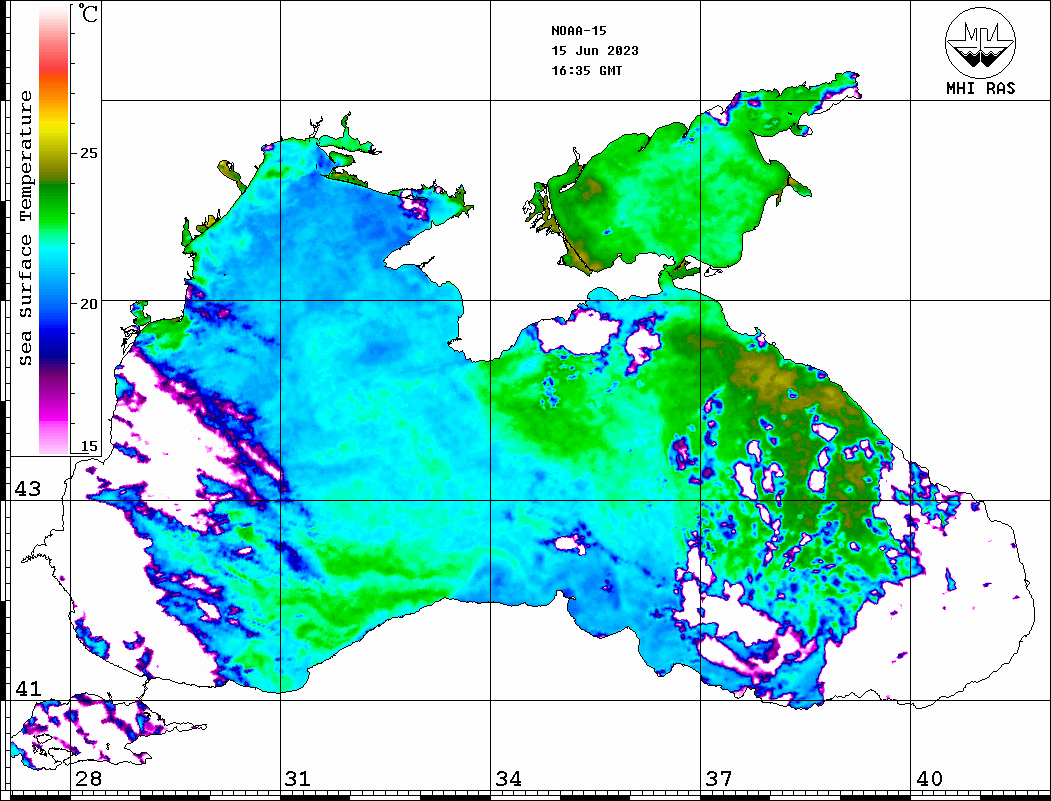Screen dimensions: 1051x801
Task: Click the '20' tick label on scale
Action: [x=88, y=304]
